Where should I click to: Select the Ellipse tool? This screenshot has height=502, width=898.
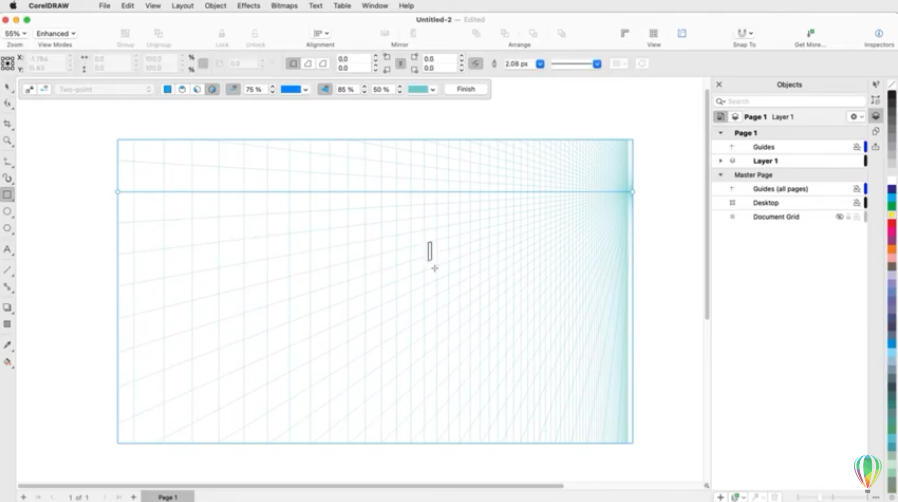pos(7,212)
